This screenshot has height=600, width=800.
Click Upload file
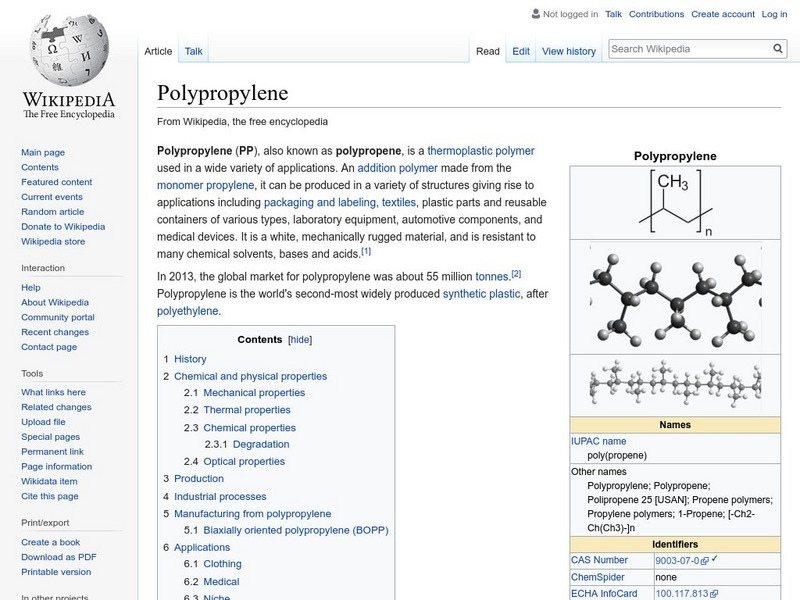(43, 422)
